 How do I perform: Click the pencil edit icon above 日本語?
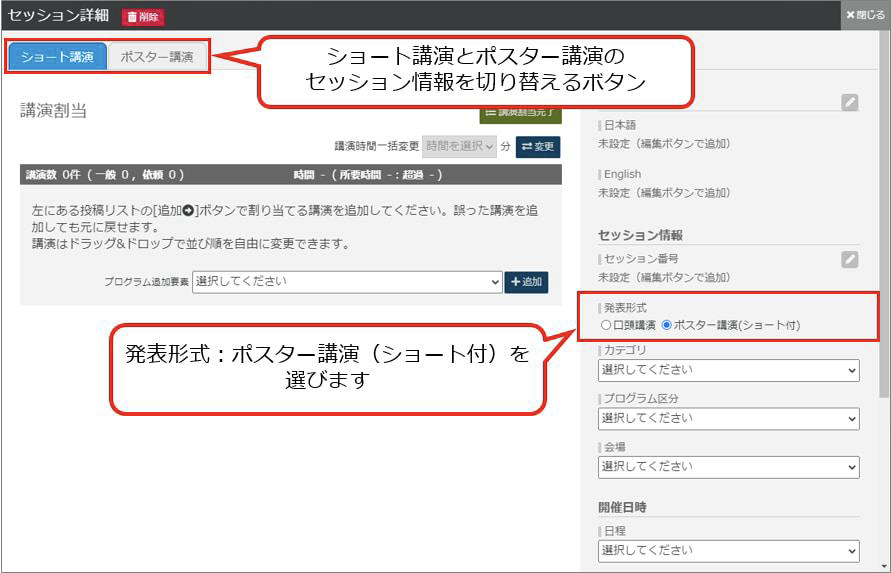(x=849, y=102)
